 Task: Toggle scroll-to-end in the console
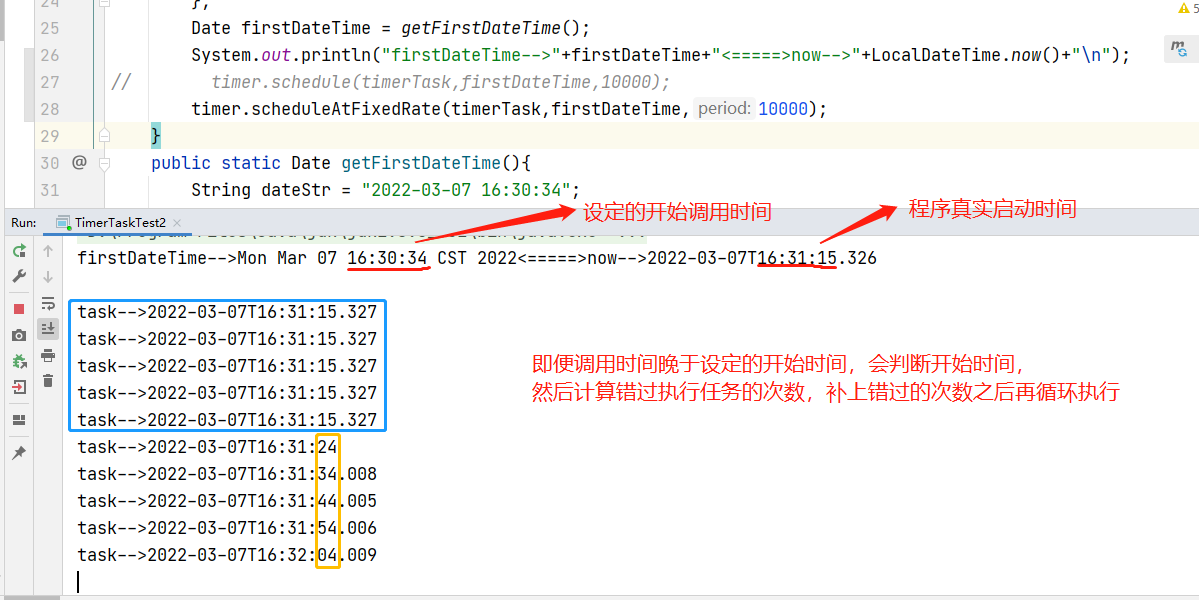coord(47,327)
